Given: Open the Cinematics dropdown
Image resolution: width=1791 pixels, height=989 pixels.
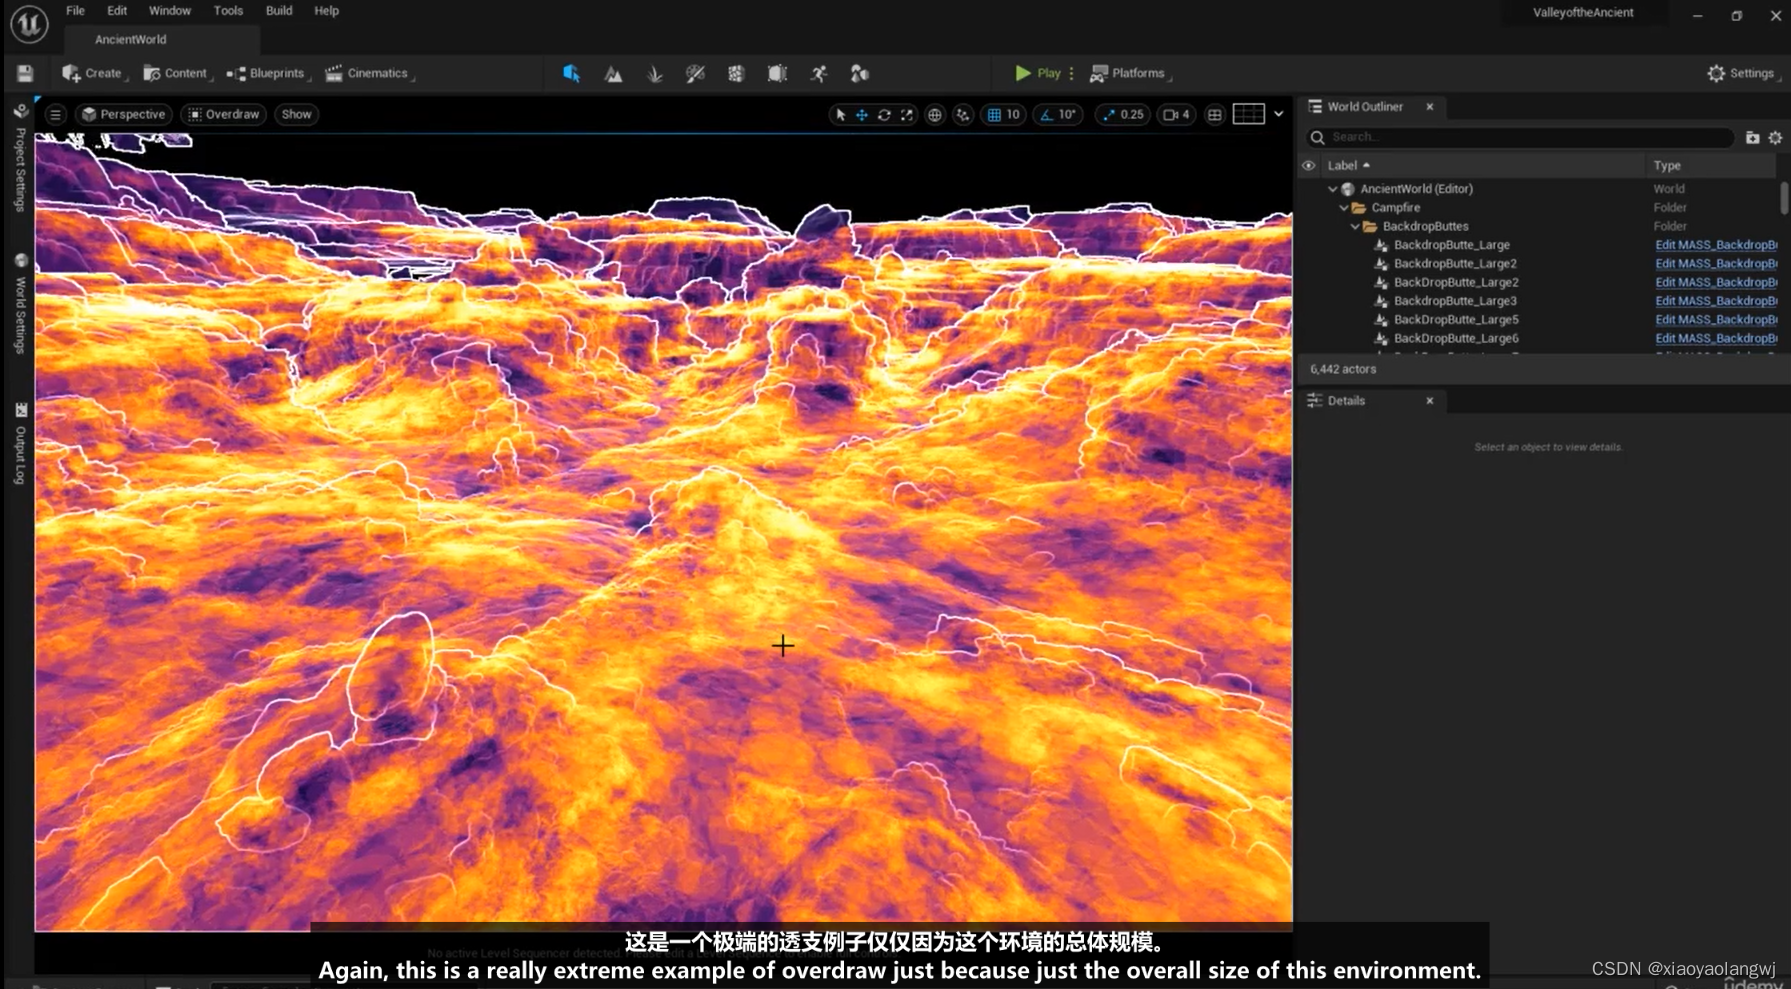Looking at the screenshot, I should 369,74.
